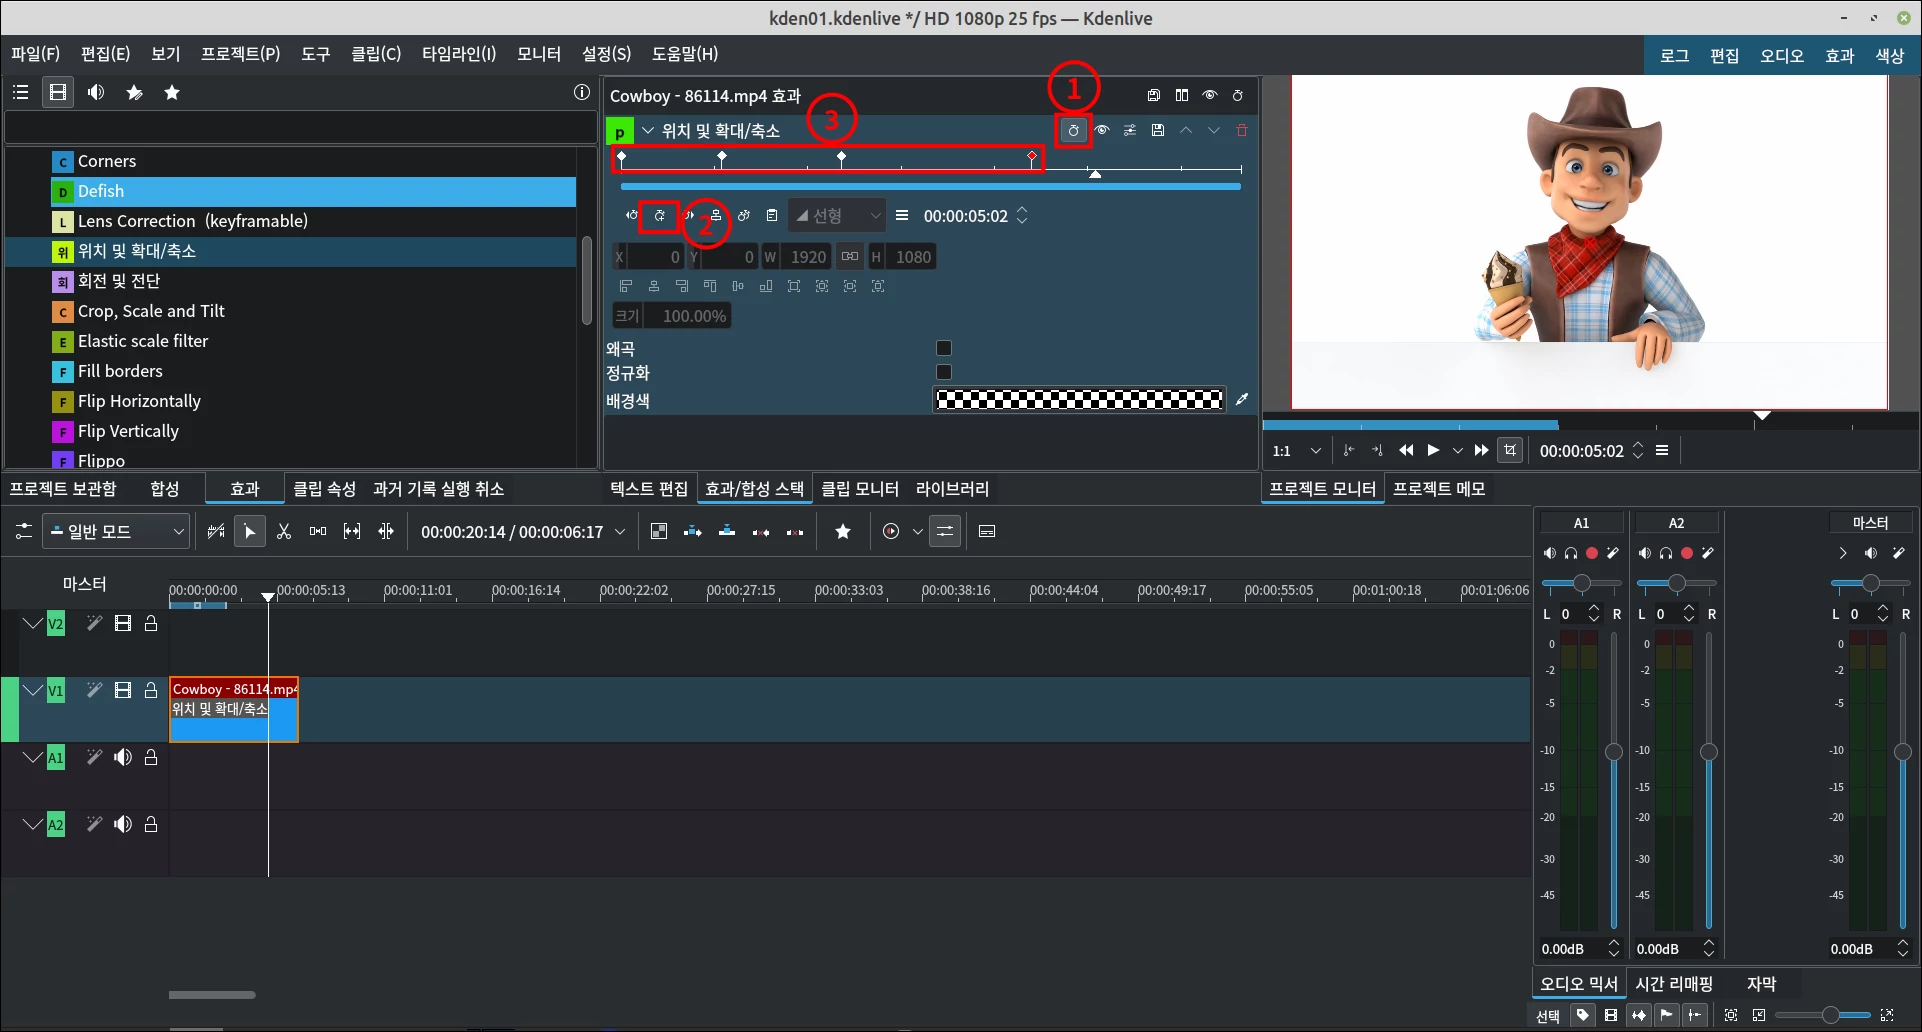This screenshot has height=1032, width=1922.
Task: Select Flip Horizontally effect
Action: tap(313, 402)
